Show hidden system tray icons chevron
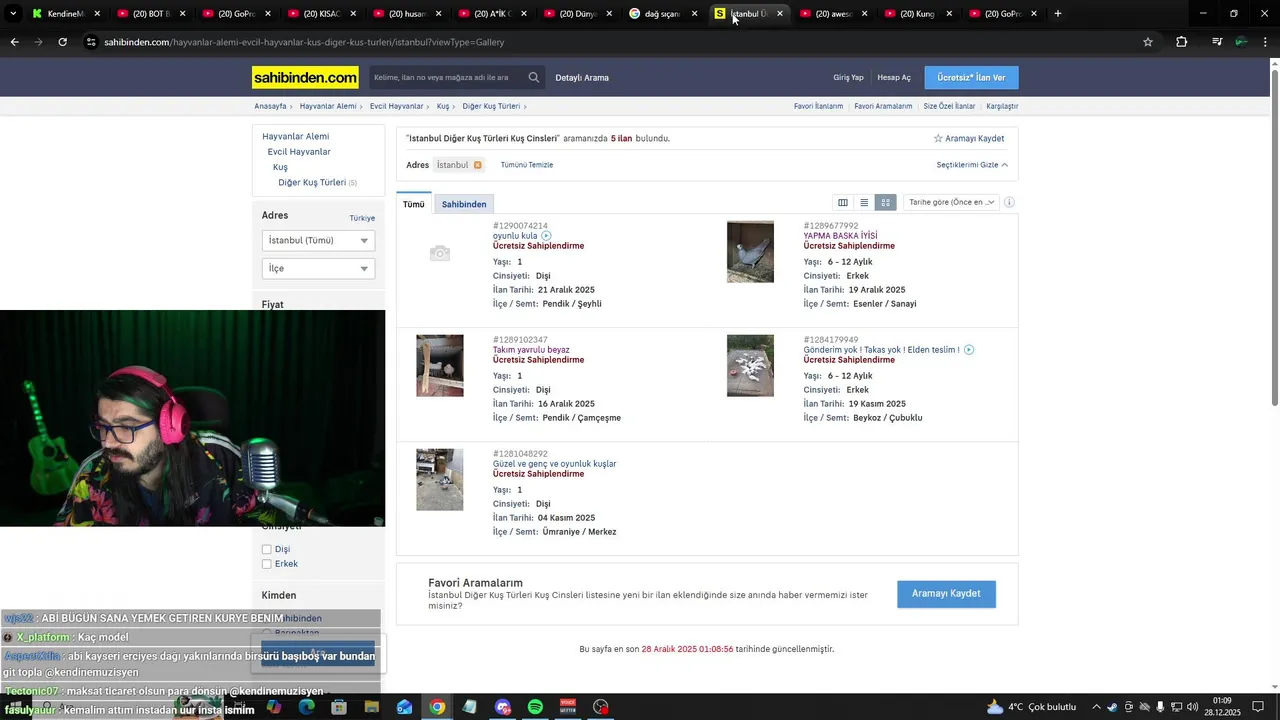The image size is (1280, 720). tap(1096, 707)
